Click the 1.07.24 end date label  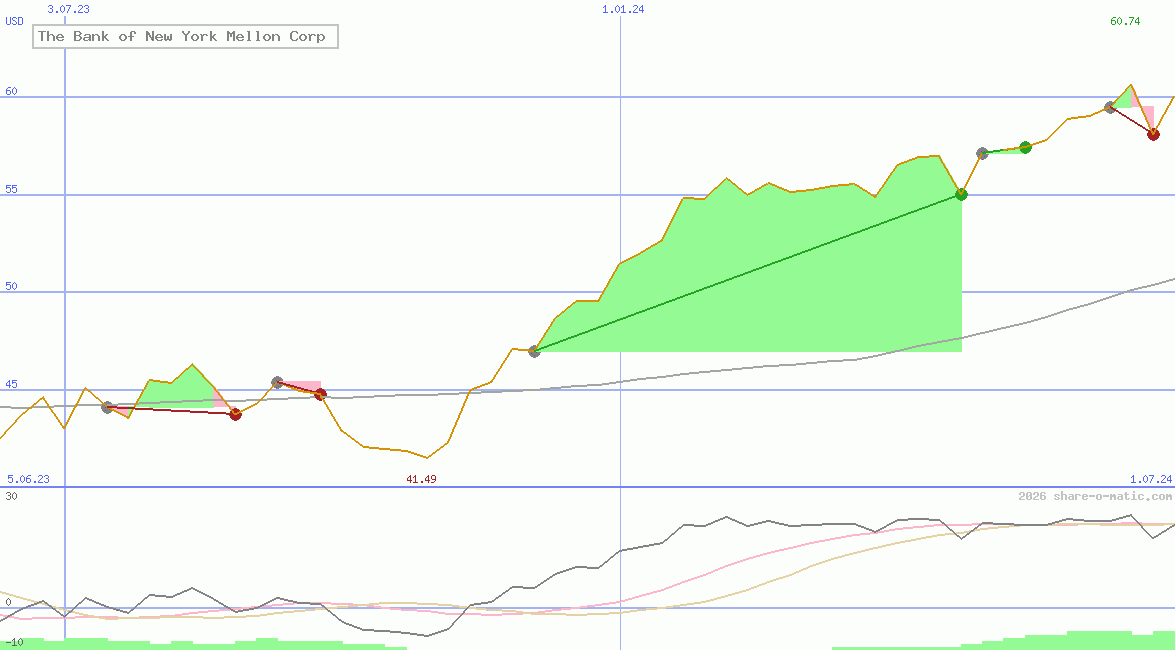(1151, 479)
